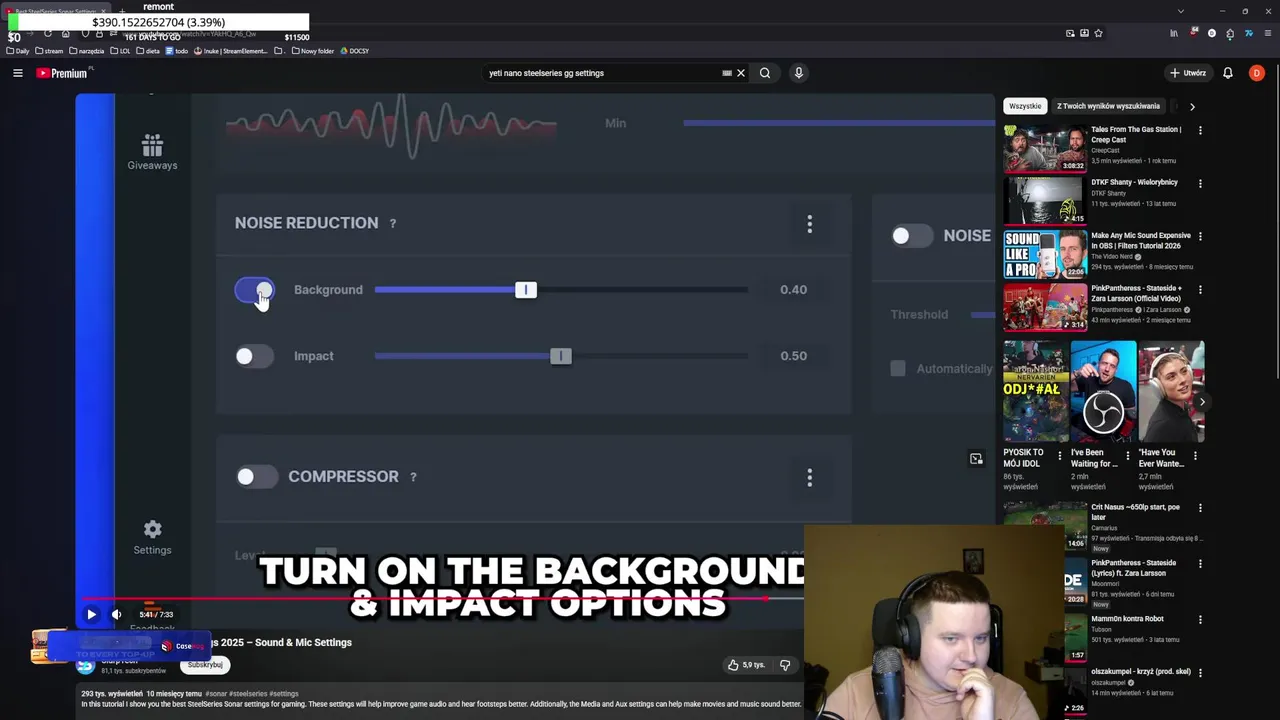List all tabs with chevron button
1280x720 pixels.
(x=1181, y=11)
